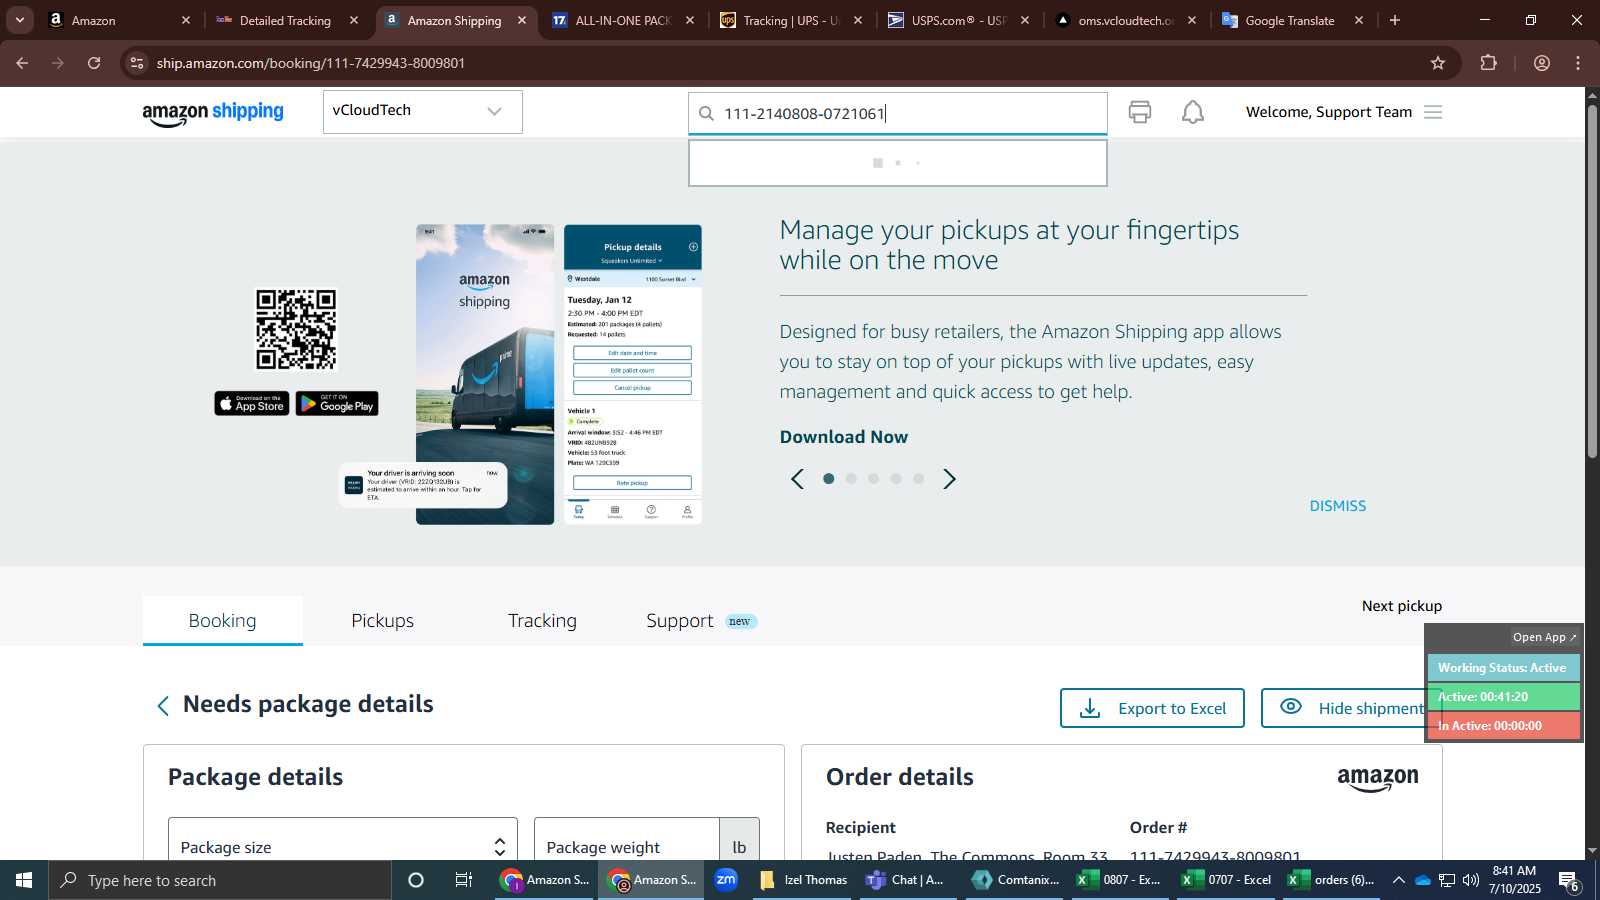Open the Chrome three-dot menu
This screenshot has height=900, width=1600.
coord(1578,63)
